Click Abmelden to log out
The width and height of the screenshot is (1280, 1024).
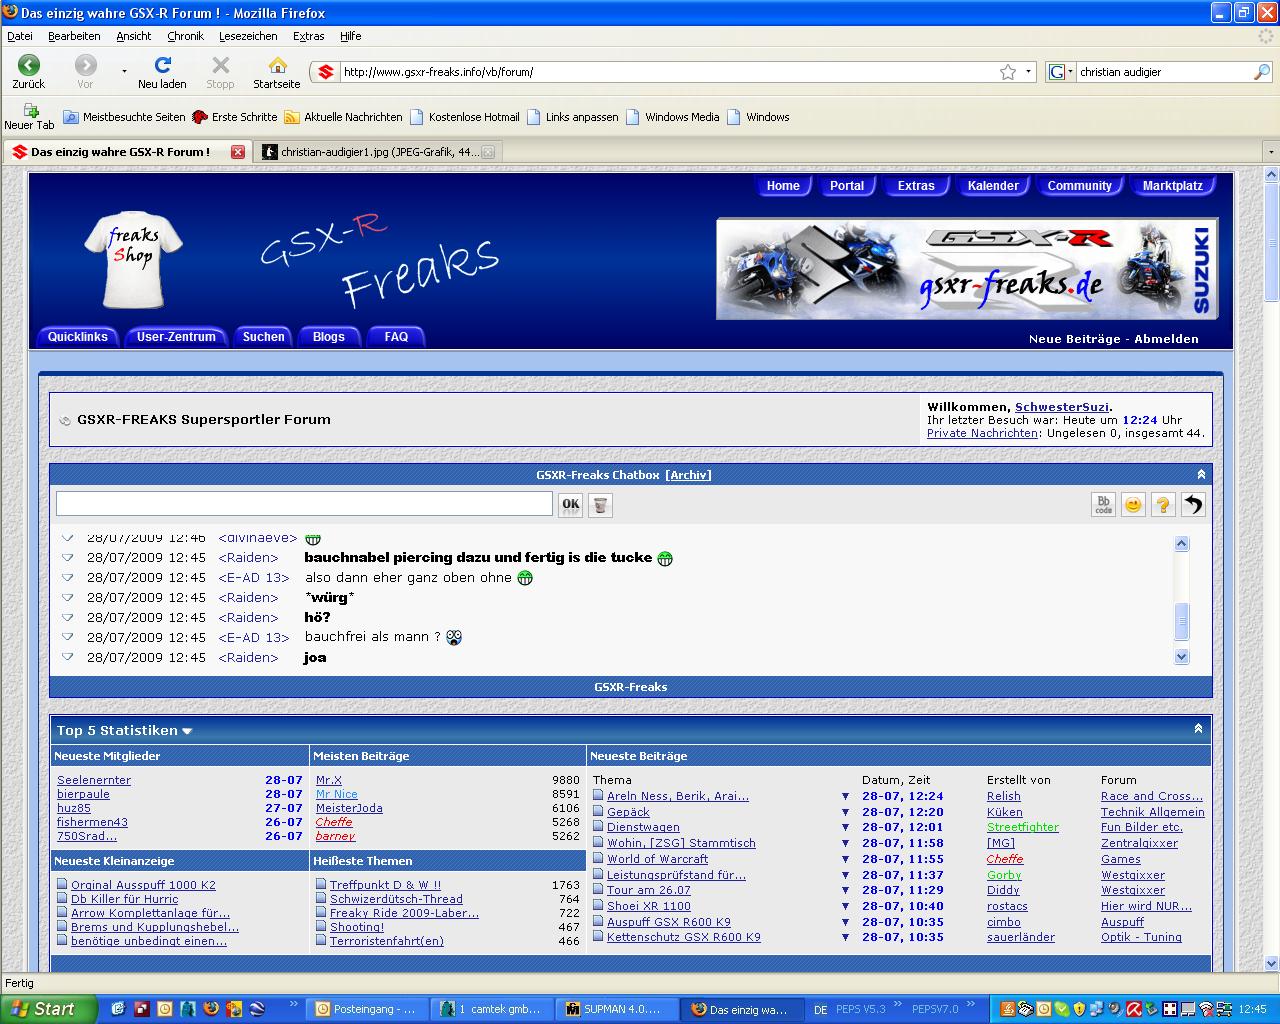(1166, 339)
